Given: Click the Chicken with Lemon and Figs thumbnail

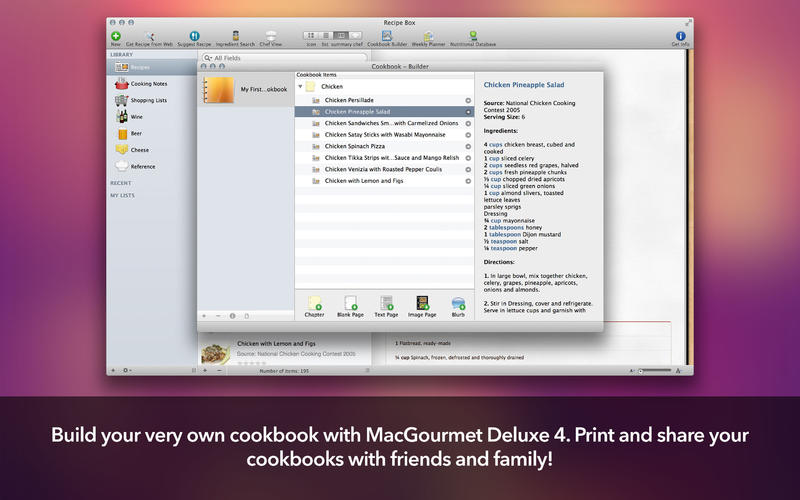Looking at the screenshot, I should 215,354.
